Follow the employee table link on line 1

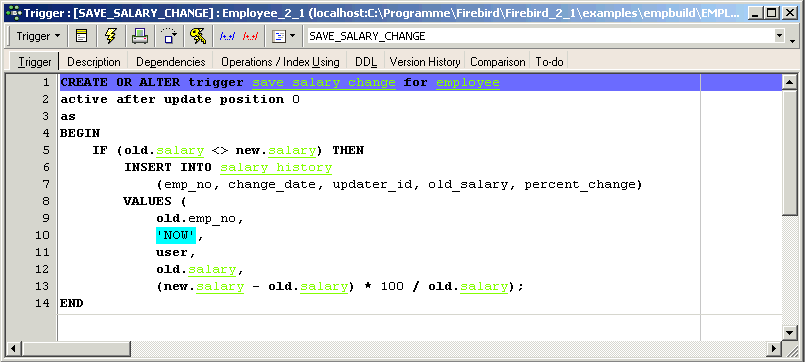click(x=468, y=83)
